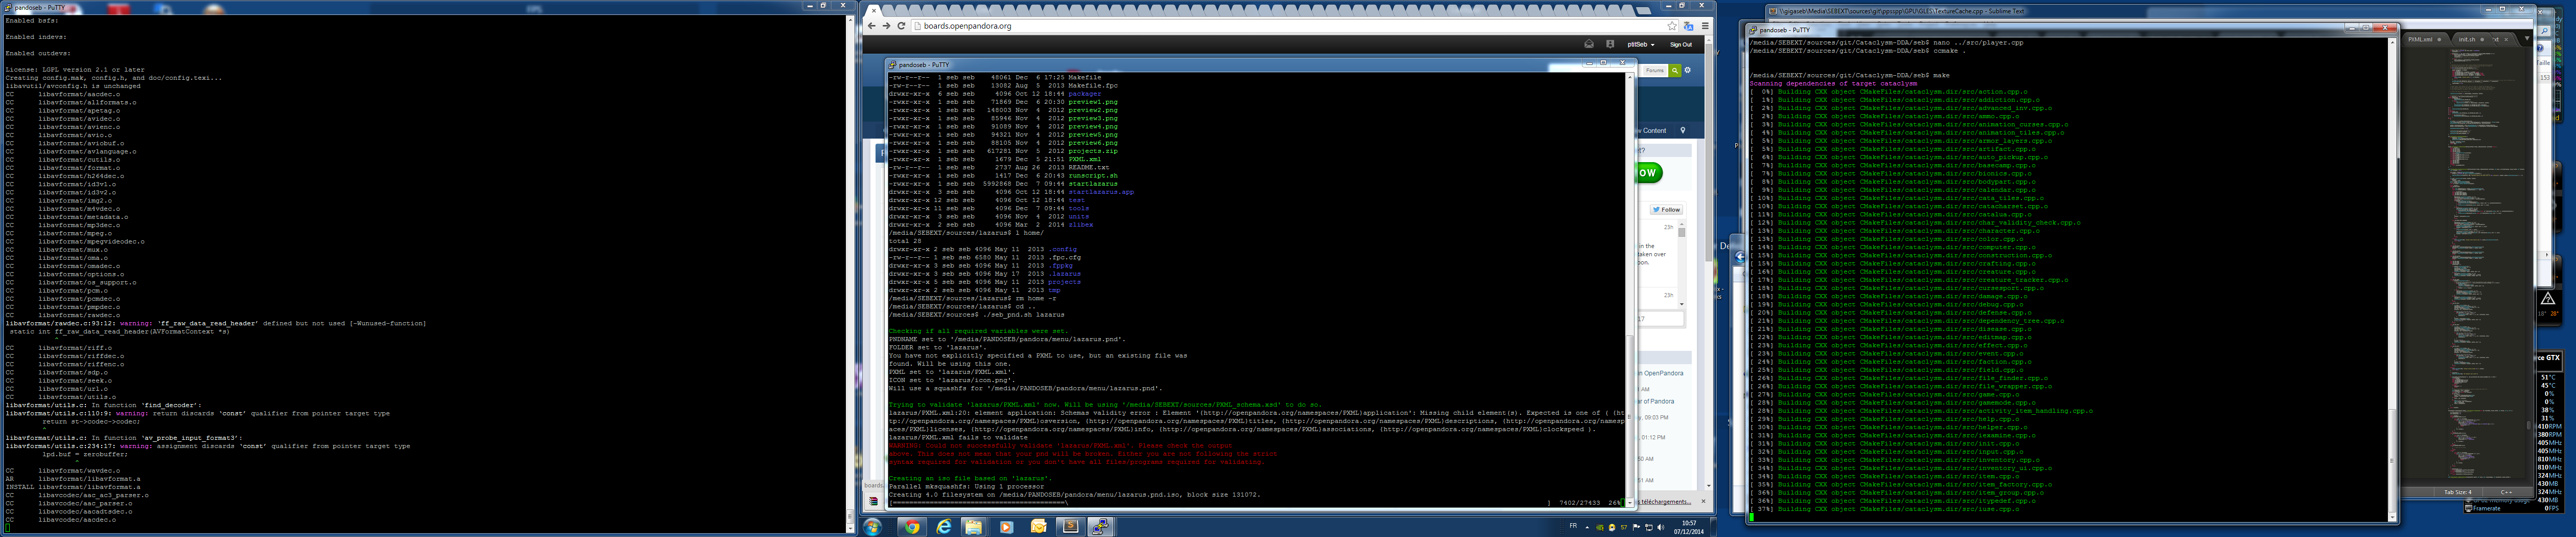Click the Sign Out link
Viewport: 2576px width, 537px height.
(x=1681, y=44)
